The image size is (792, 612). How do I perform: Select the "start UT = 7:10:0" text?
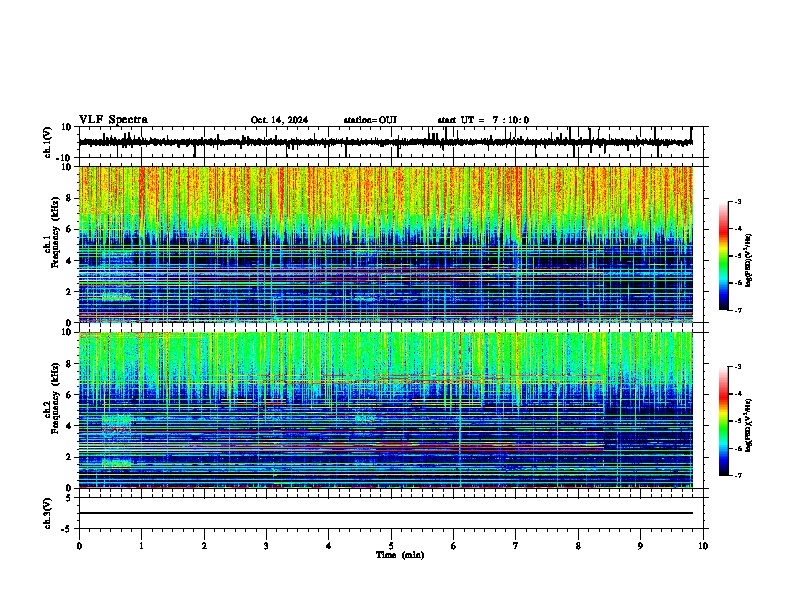(x=483, y=120)
